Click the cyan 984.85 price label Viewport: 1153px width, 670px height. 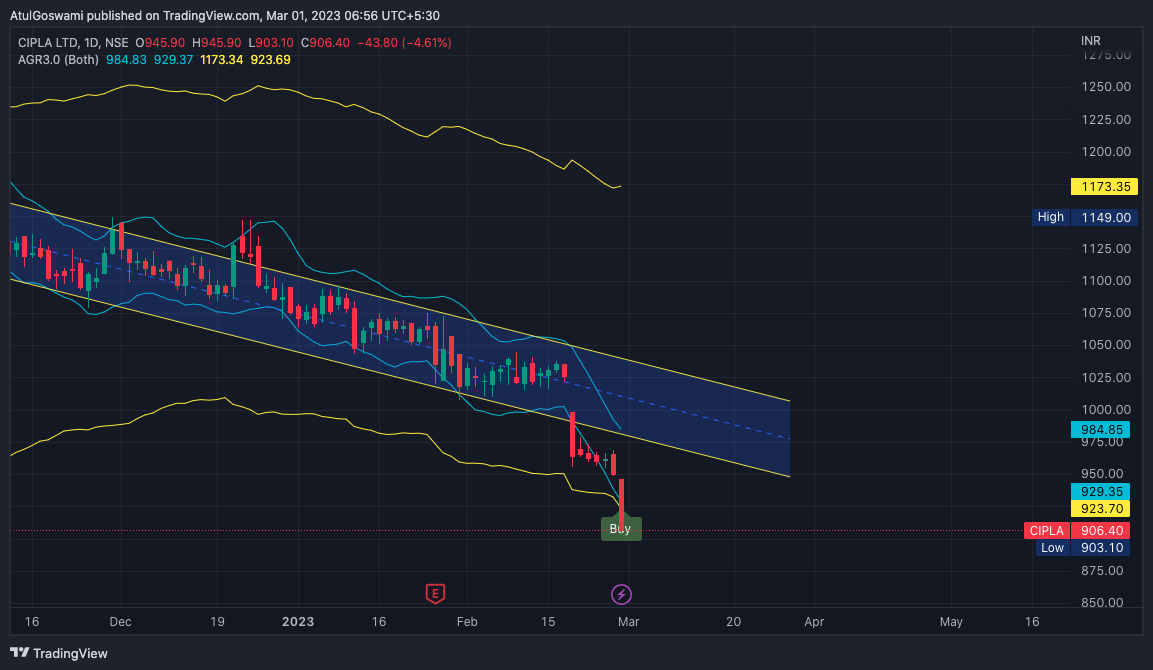click(x=1100, y=430)
